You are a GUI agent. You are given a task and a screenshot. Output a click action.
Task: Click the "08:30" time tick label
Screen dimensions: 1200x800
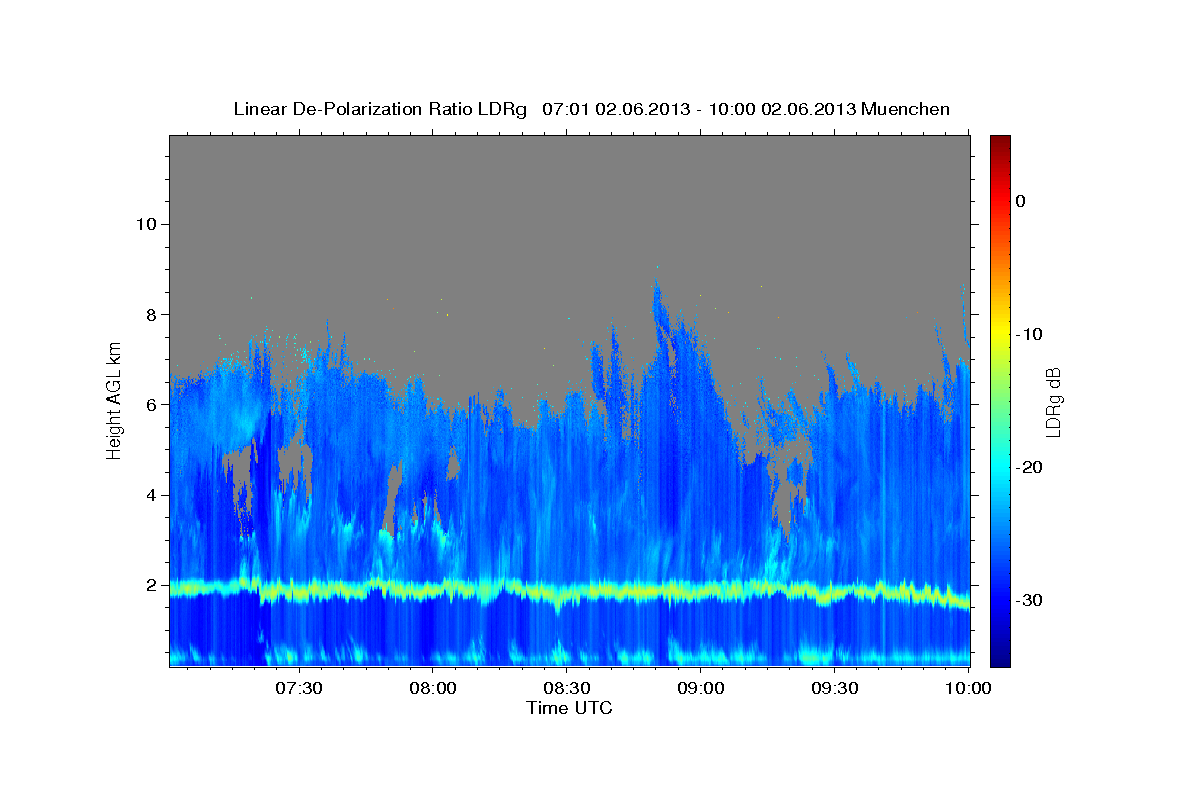tap(566, 688)
